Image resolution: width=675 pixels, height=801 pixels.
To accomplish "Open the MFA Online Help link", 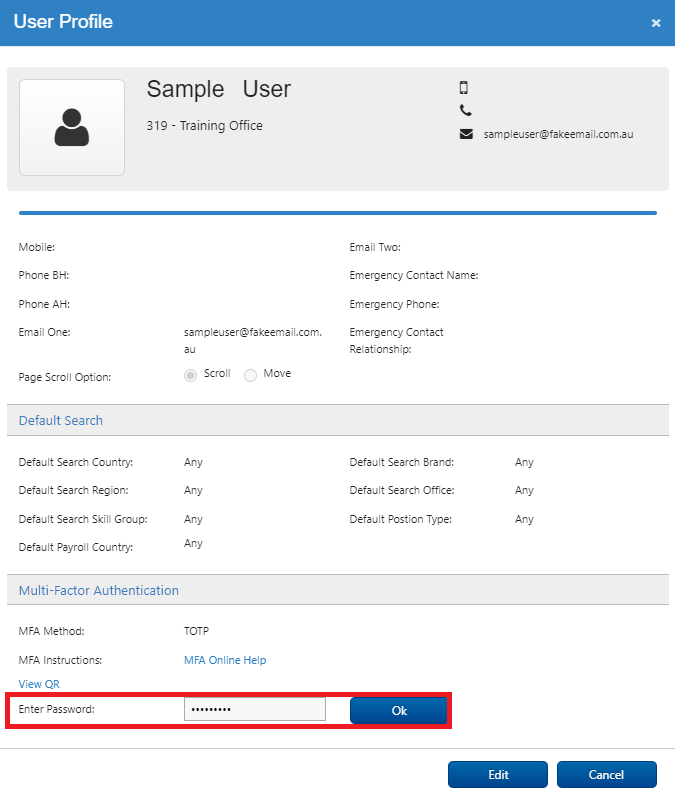I will tap(225, 660).
